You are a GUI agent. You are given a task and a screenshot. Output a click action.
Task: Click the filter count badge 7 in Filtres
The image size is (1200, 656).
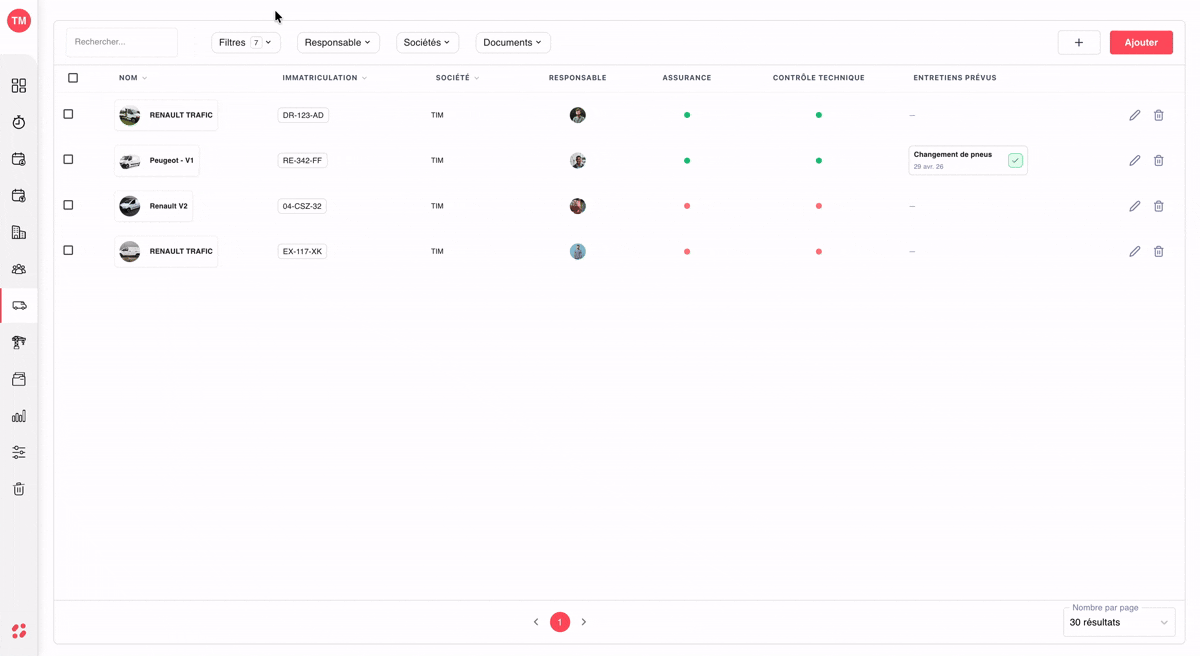click(256, 43)
